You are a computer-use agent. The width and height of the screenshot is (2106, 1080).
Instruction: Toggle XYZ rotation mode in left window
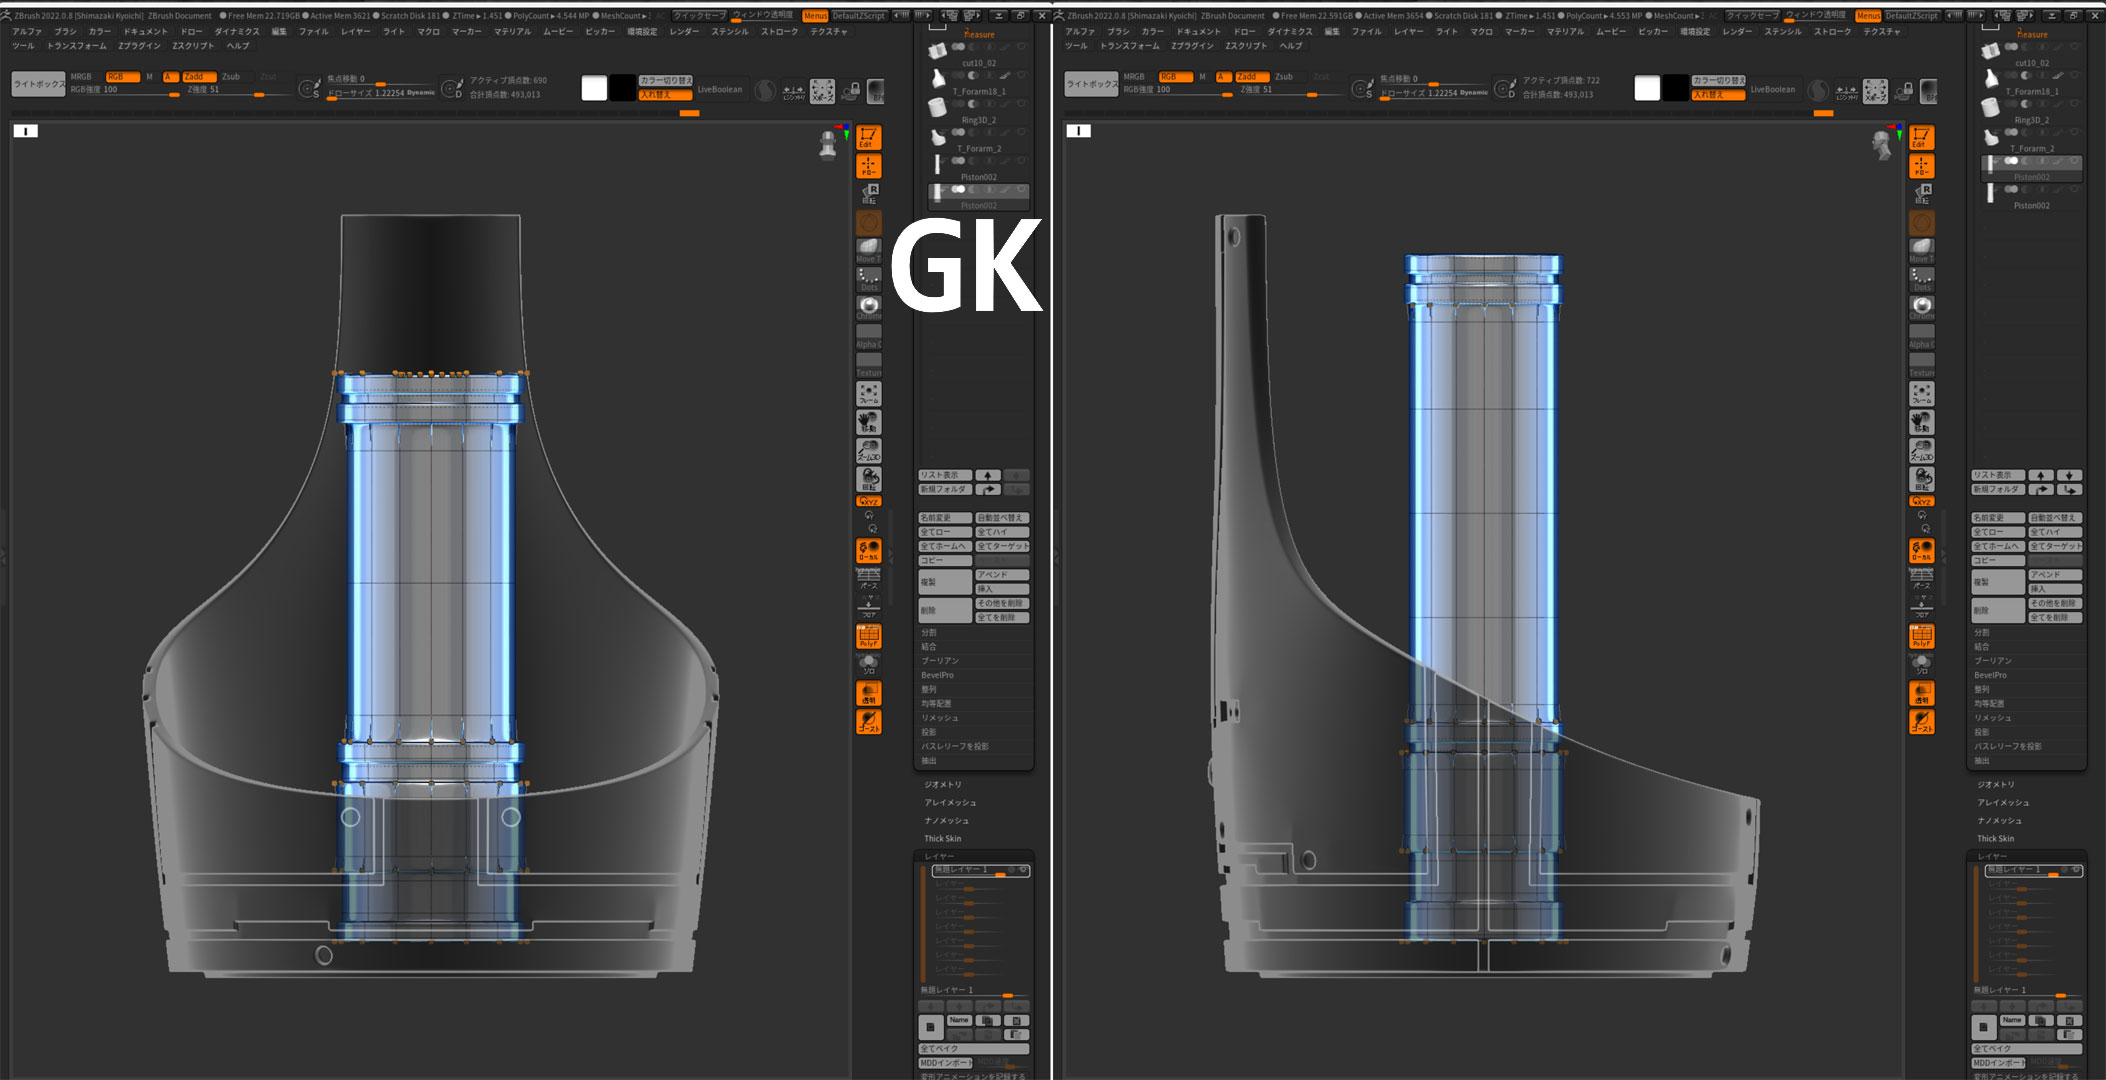pyautogui.click(x=868, y=501)
